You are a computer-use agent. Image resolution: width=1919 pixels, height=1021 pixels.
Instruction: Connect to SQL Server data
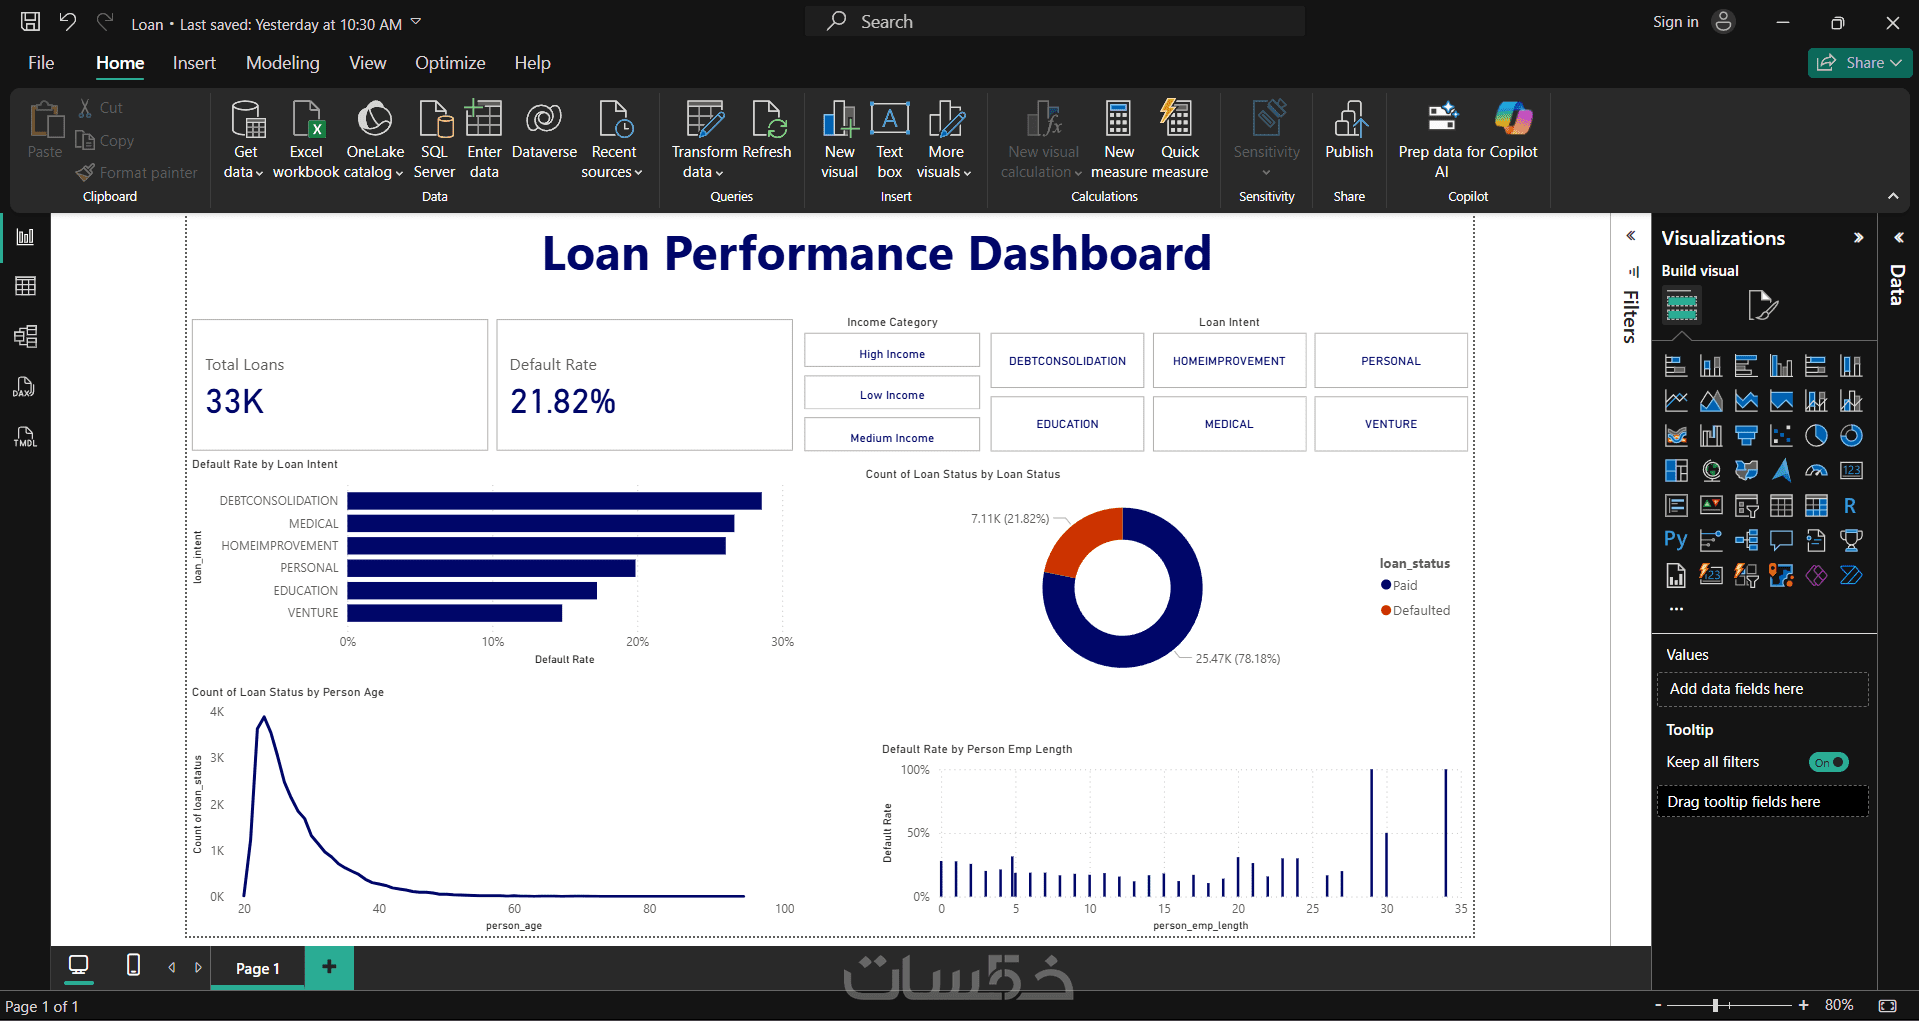434,140
